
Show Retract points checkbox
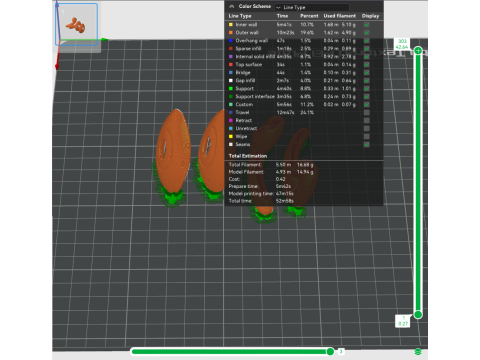(367, 121)
